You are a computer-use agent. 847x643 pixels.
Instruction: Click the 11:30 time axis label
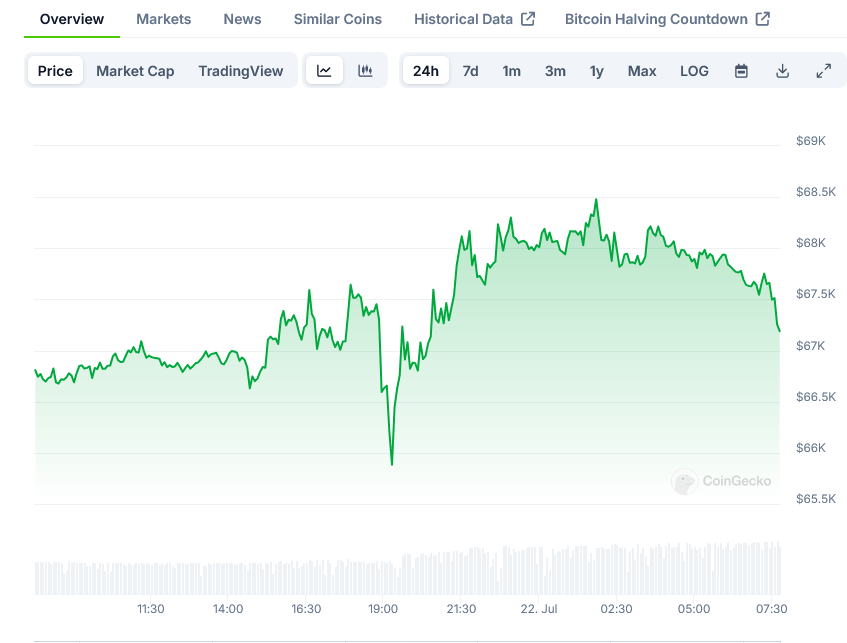coord(151,609)
